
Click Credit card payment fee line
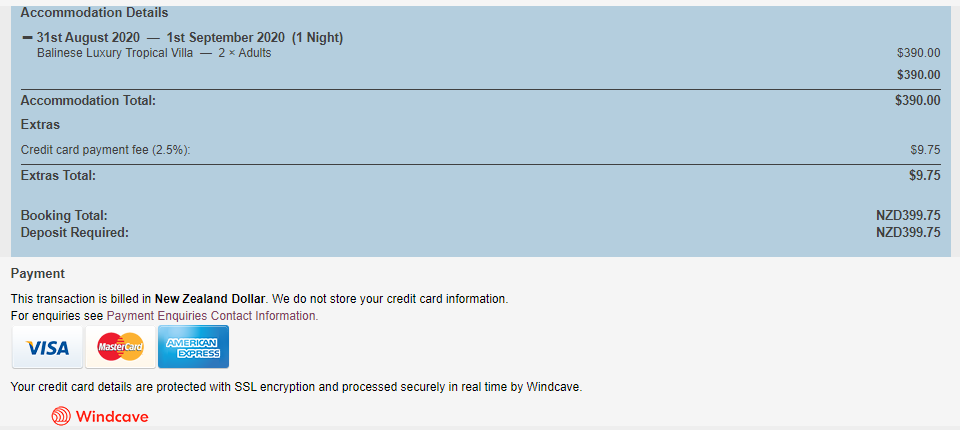click(105, 149)
